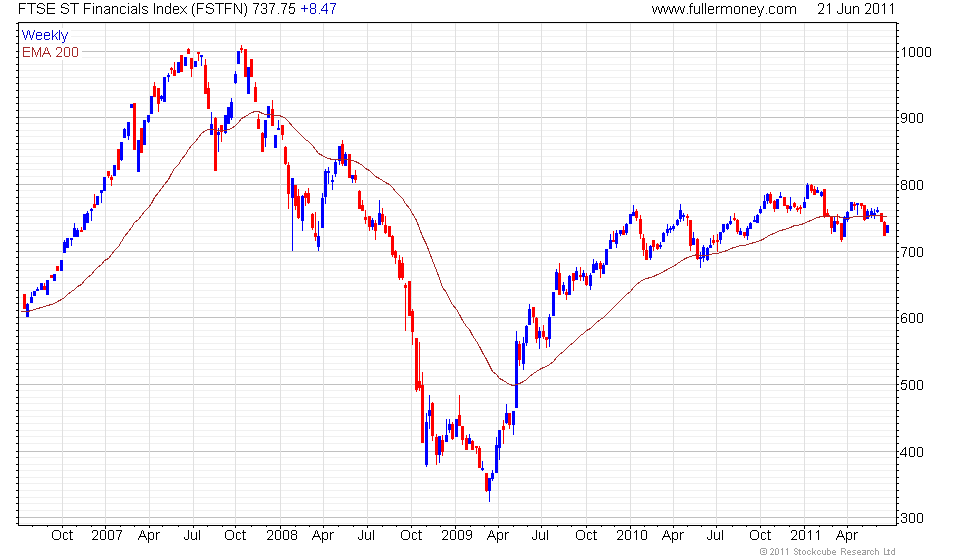Click the 'Apr' label right after 2007

click(149, 536)
